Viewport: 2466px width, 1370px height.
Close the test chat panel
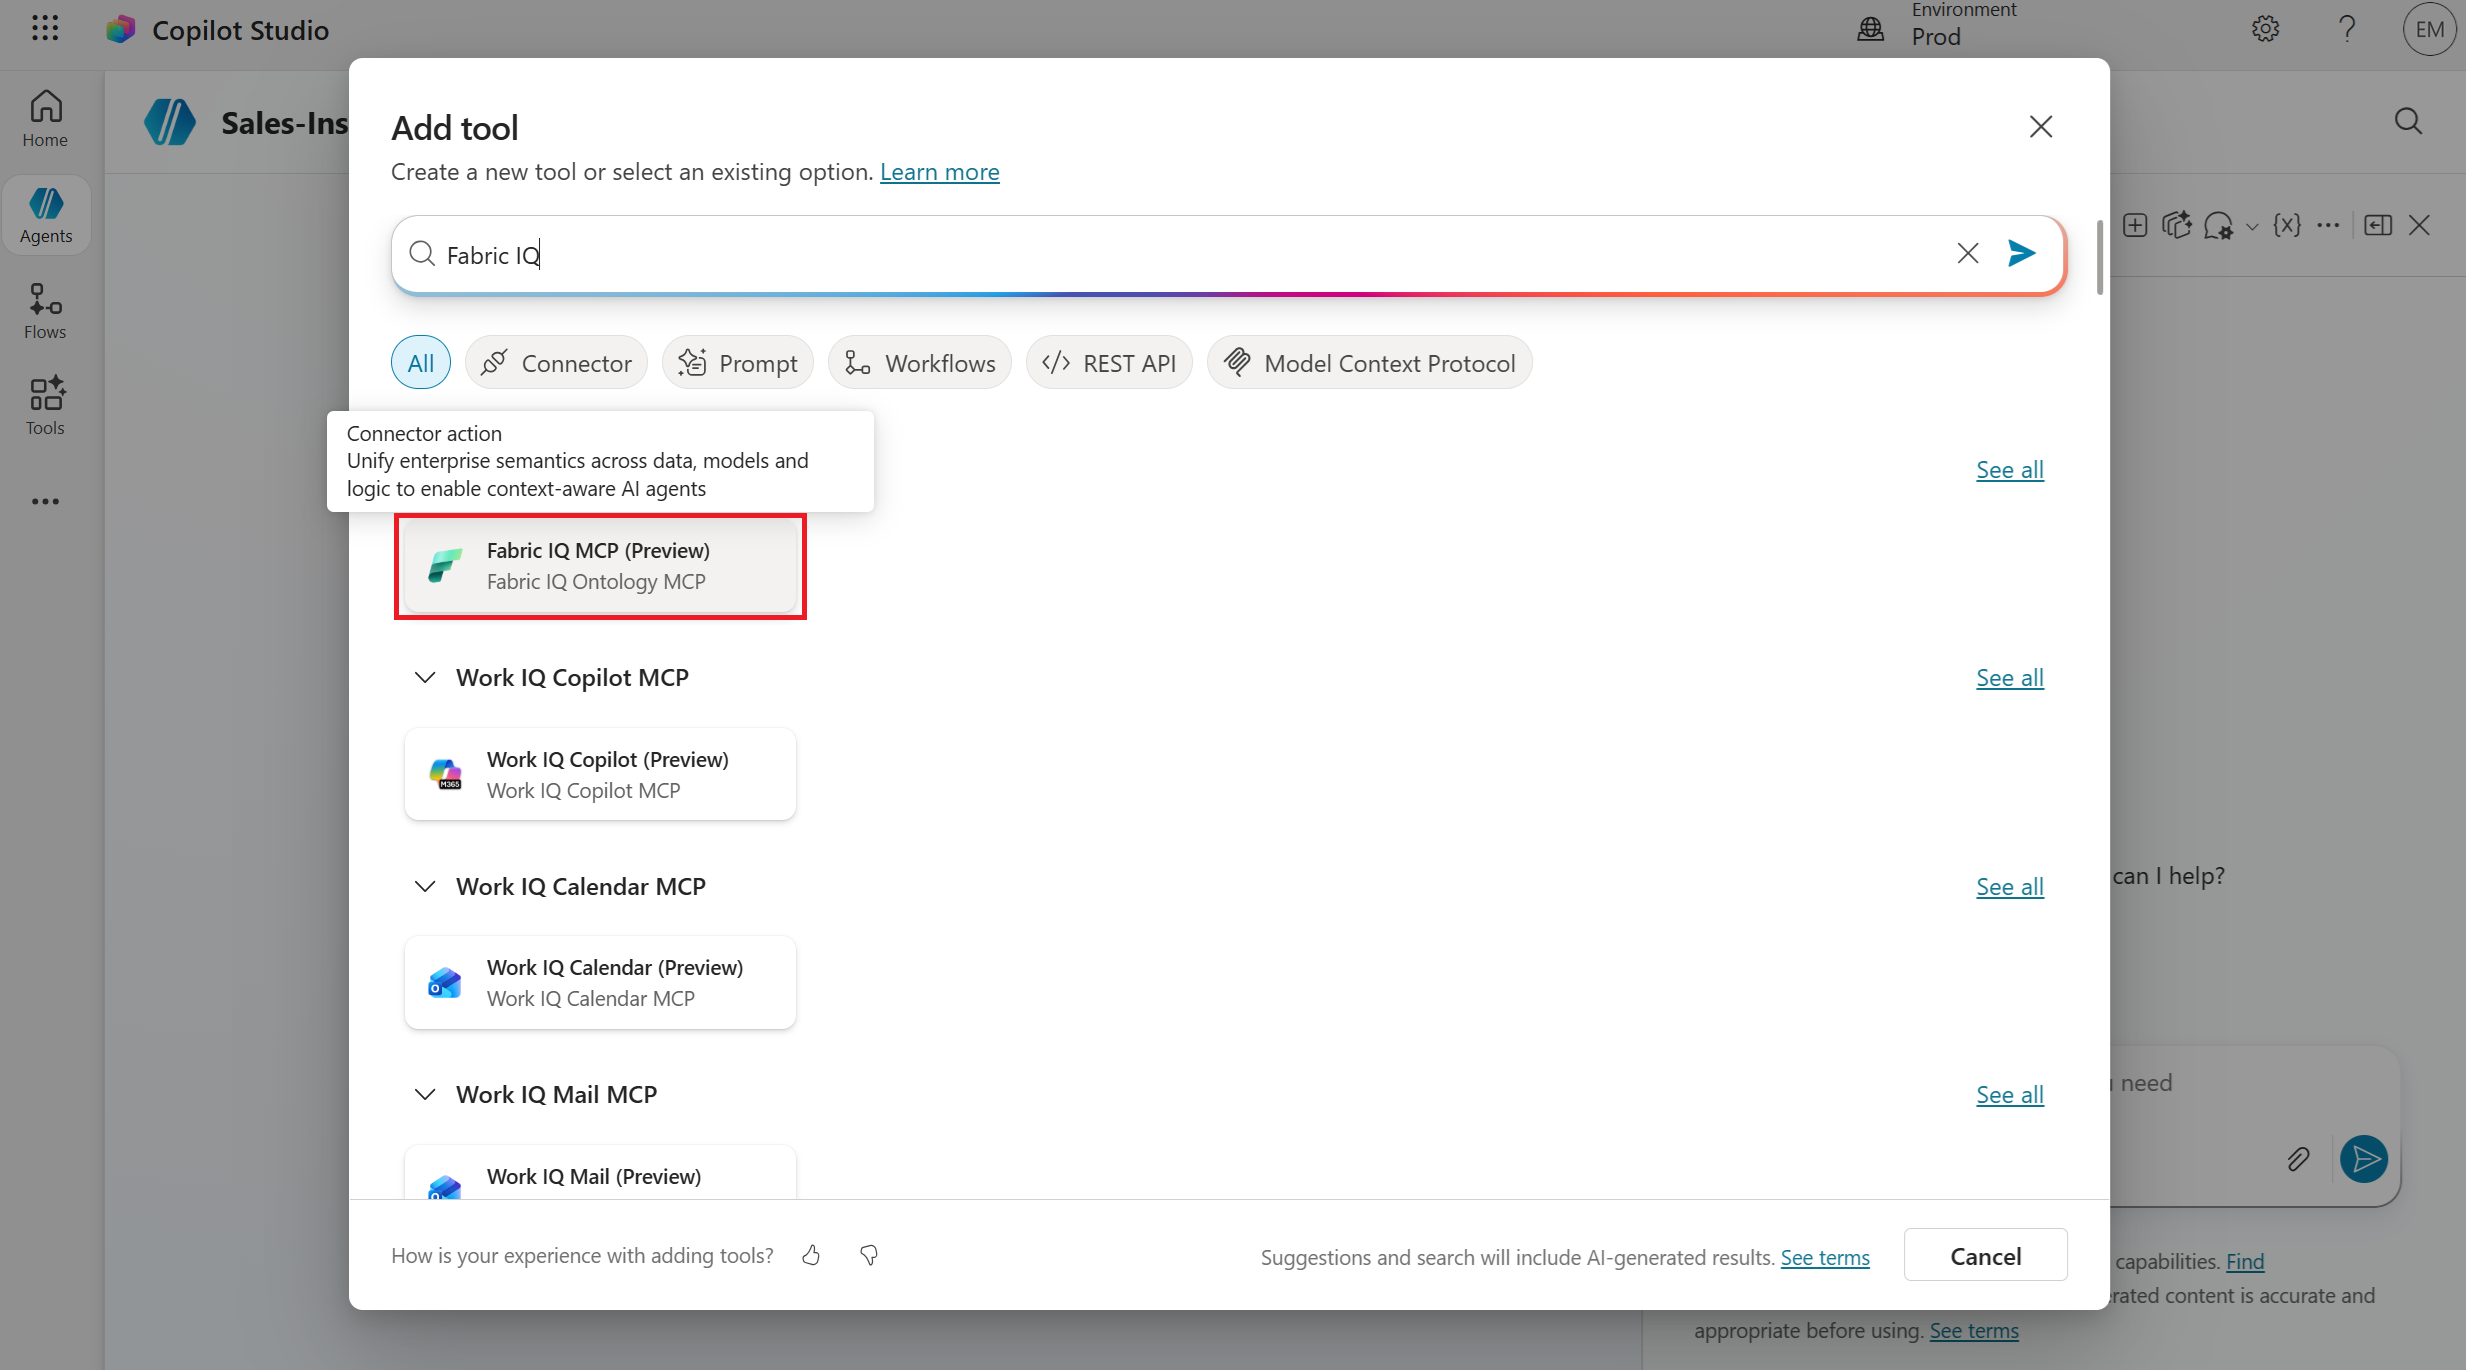tap(2419, 225)
